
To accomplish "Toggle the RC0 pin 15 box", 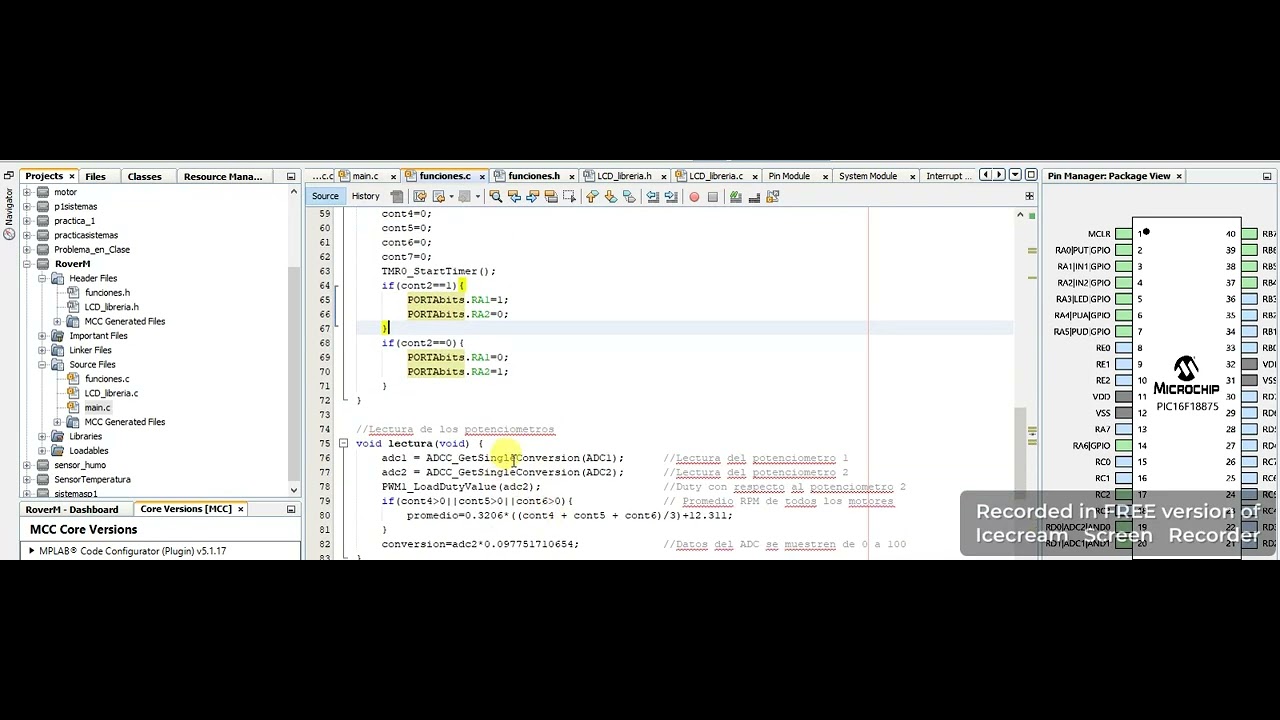I will tap(1123, 462).
